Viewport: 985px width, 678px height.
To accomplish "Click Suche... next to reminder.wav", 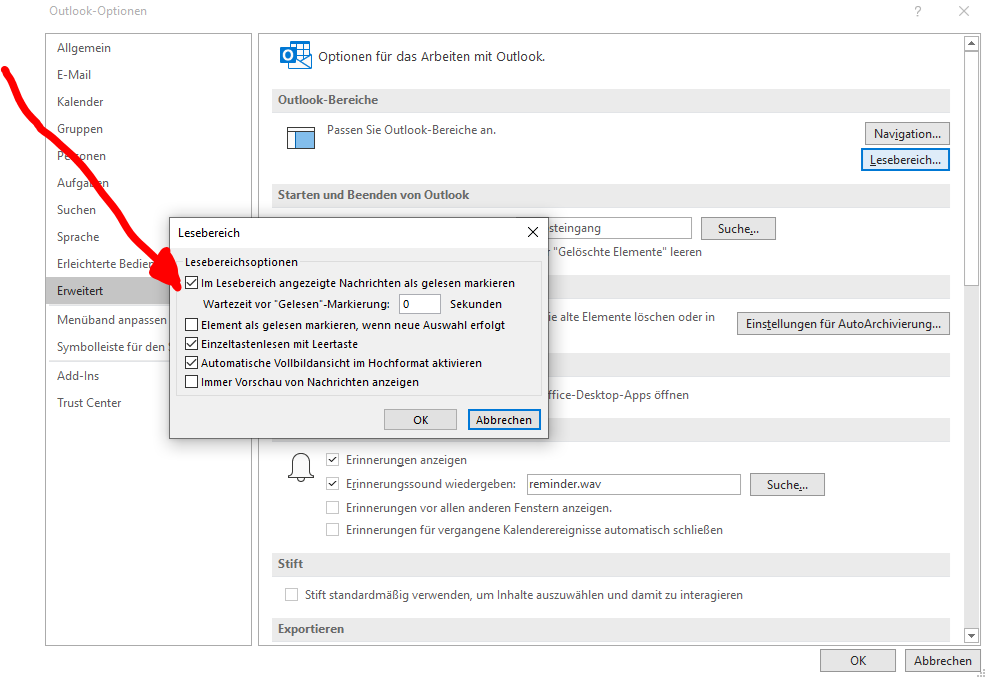I will (787, 484).
